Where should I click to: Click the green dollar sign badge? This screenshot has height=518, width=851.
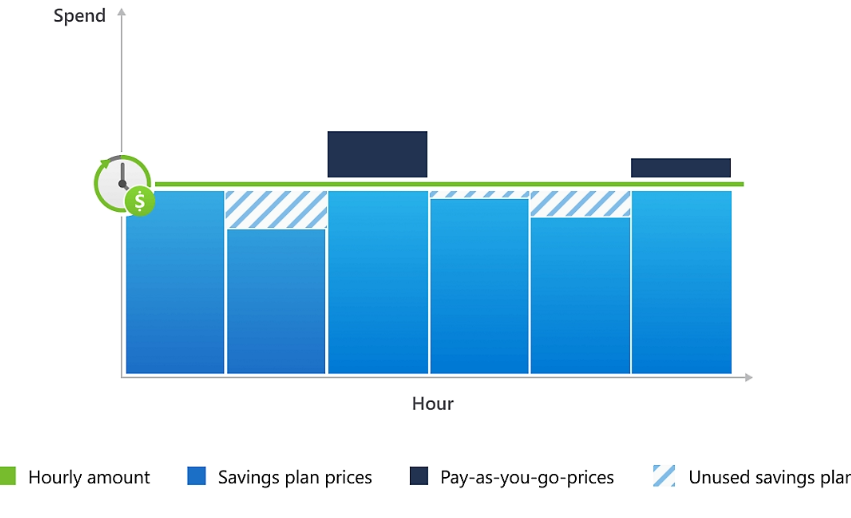[140, 201]
